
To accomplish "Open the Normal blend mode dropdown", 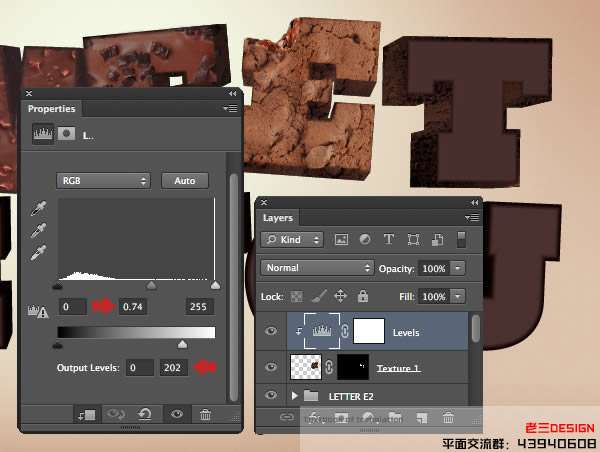I will tap(317, 268).
